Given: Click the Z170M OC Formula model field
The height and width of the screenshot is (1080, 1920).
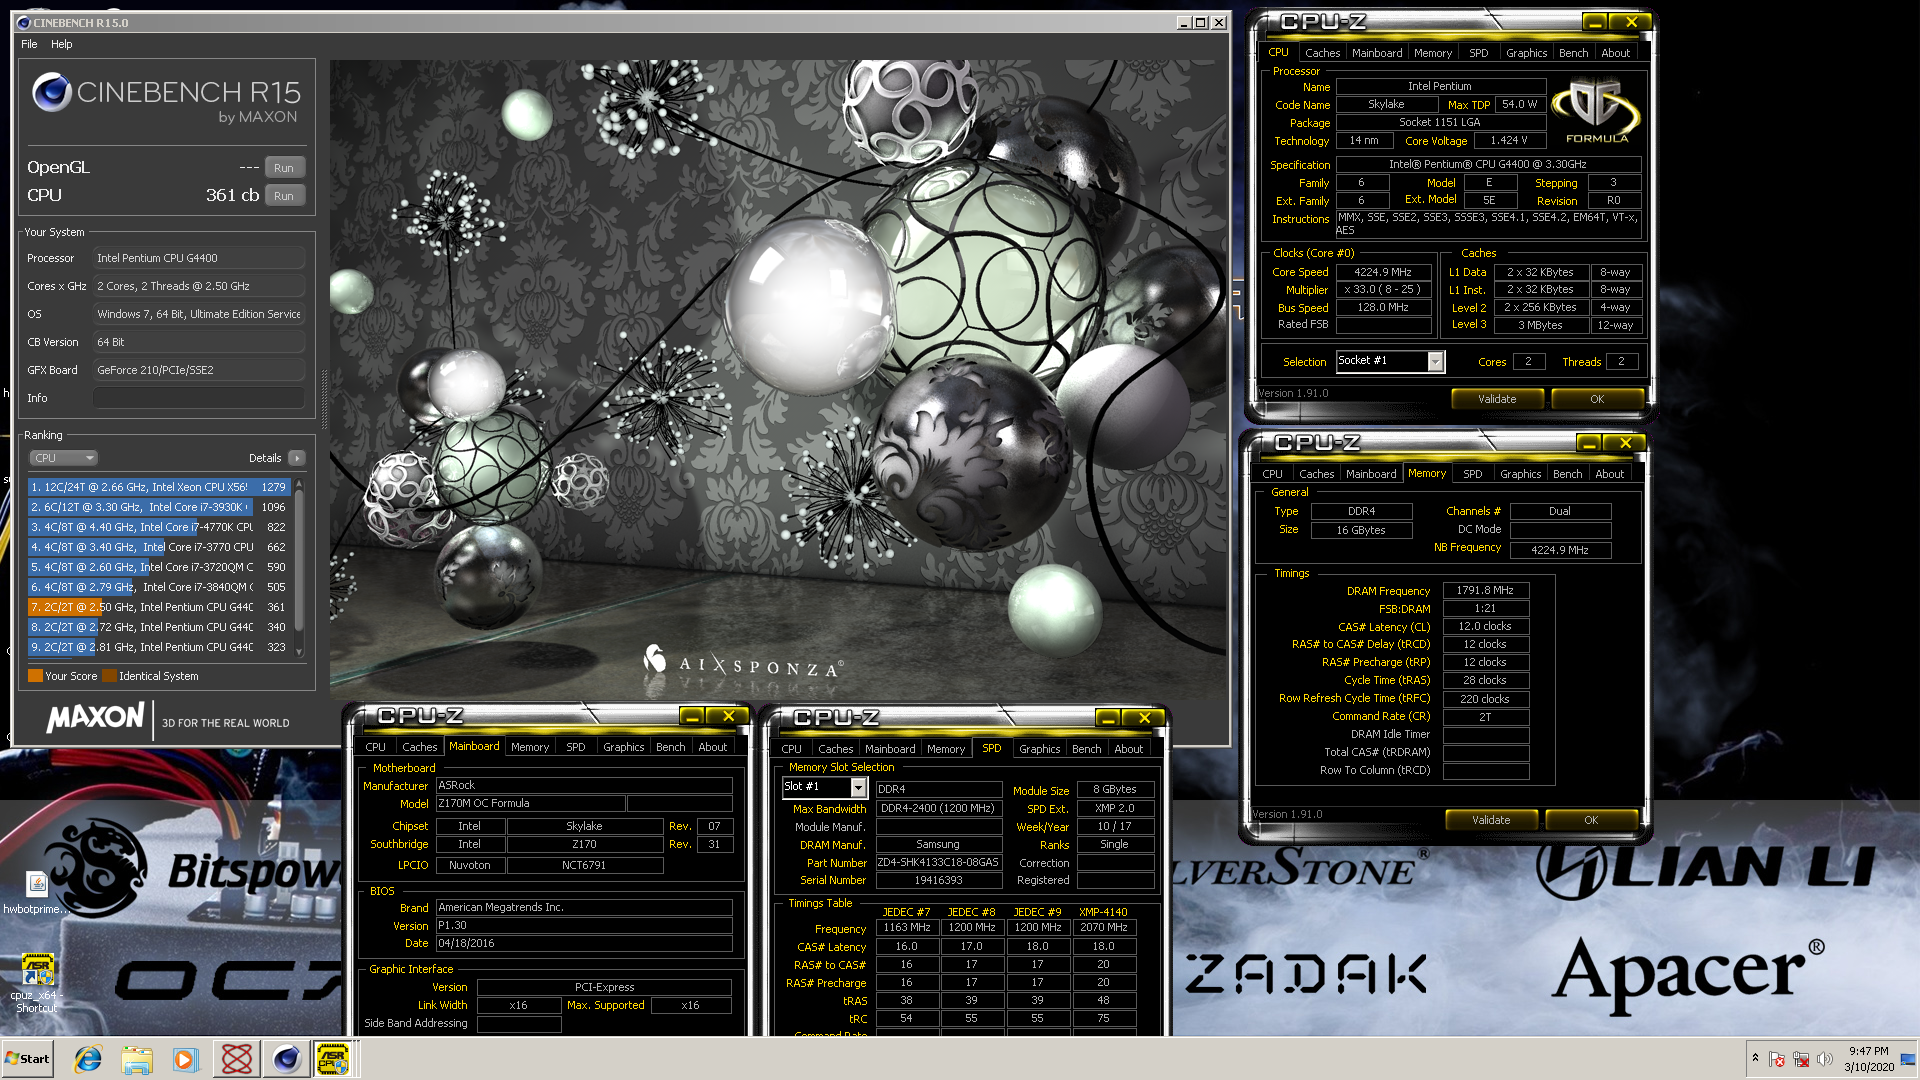Looking at the screenshot, I should pos(530,803).
